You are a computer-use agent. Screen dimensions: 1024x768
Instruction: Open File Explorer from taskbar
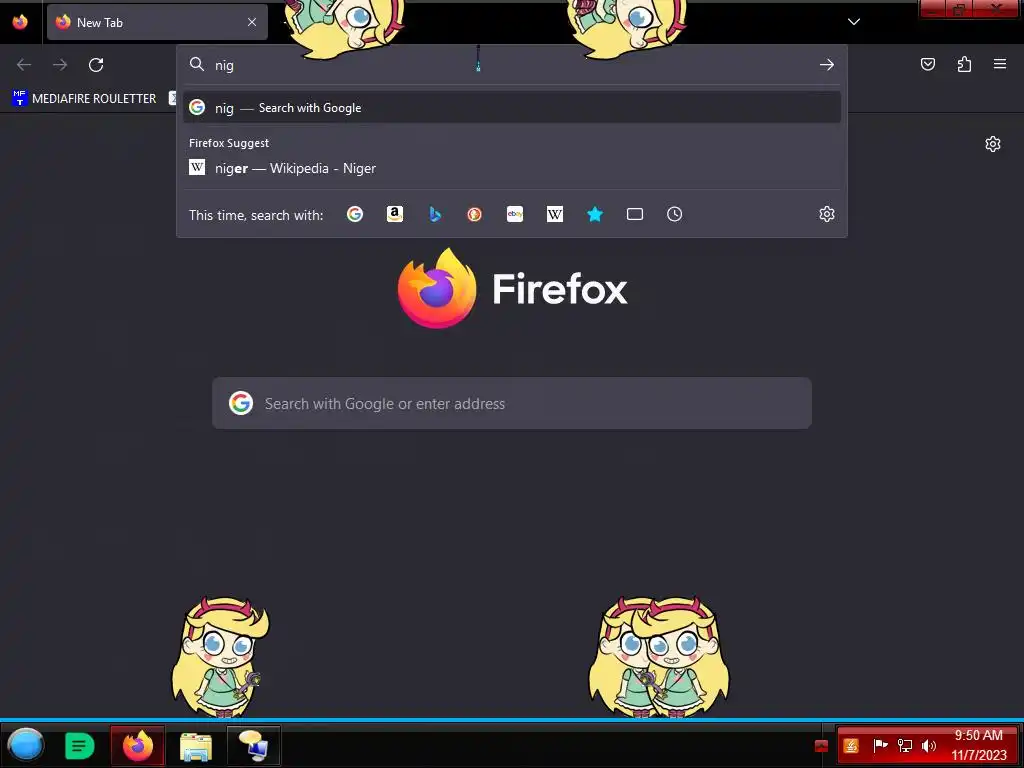pos(196,746)
